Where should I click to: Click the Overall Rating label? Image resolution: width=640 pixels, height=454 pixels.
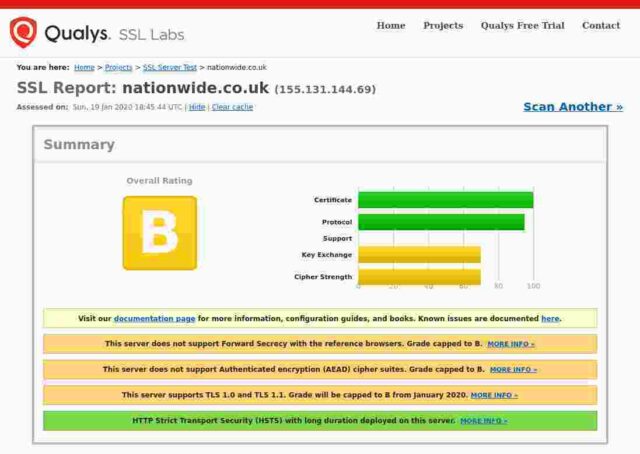click(x=159, y=181)
